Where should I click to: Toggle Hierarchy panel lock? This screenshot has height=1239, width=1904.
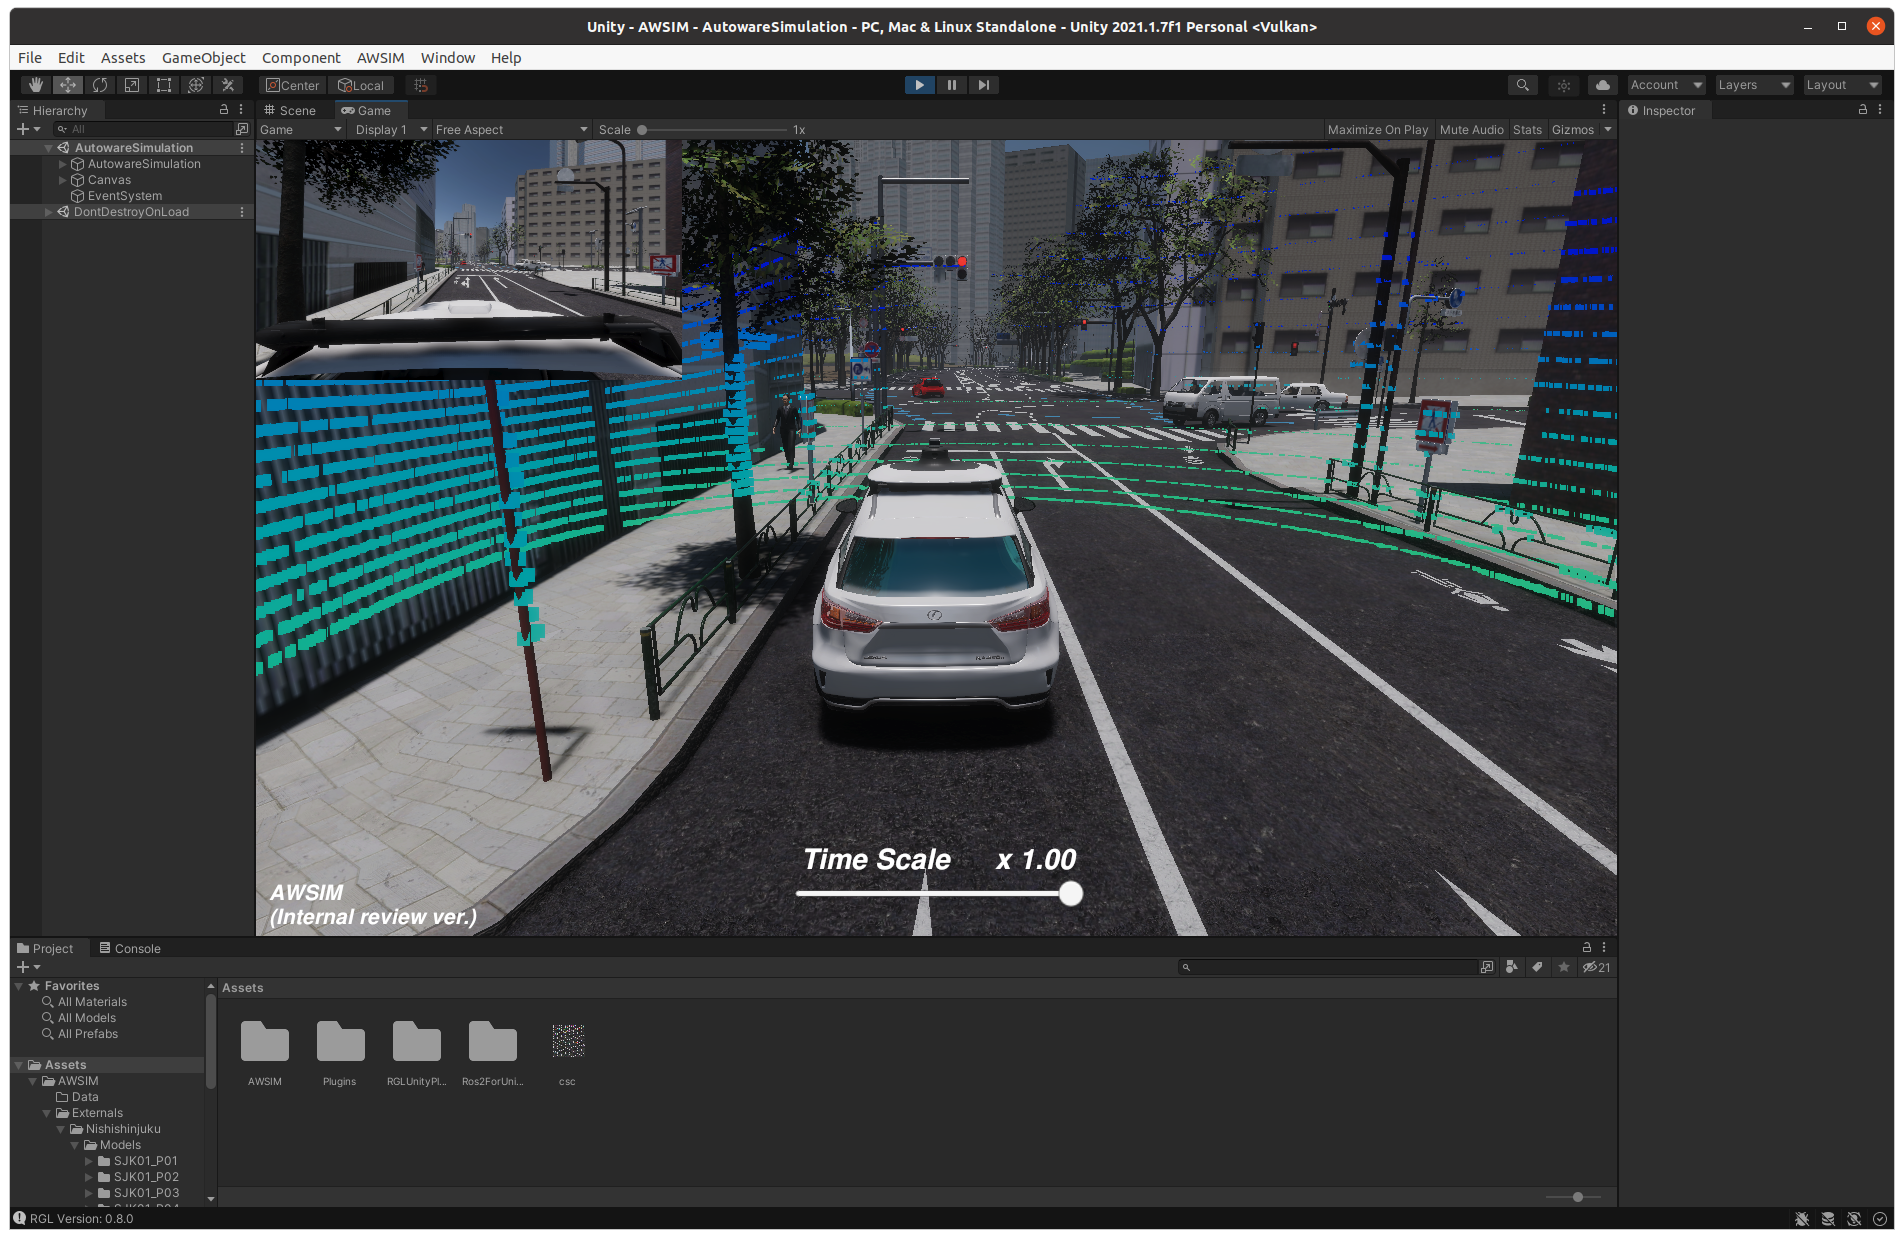point(224,110)
